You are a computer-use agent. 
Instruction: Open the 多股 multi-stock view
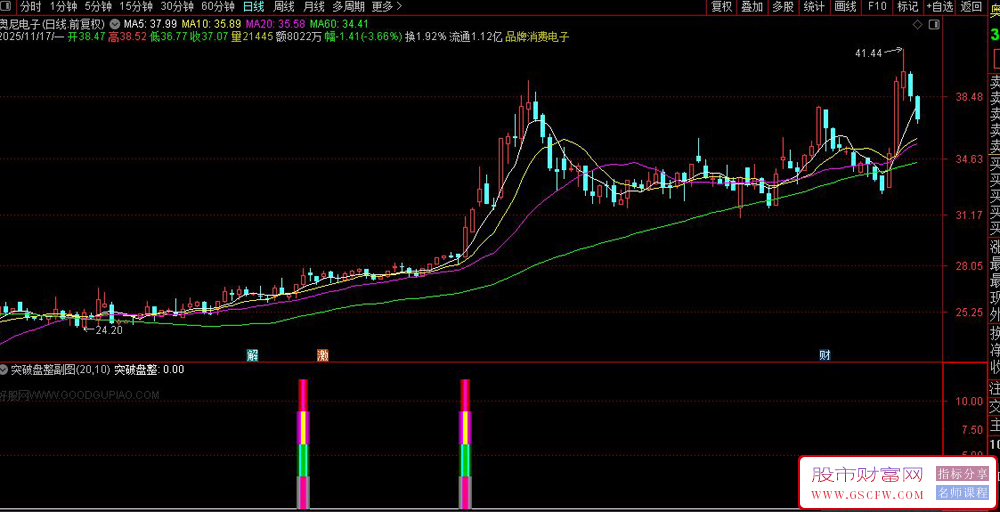coord(783,7)
